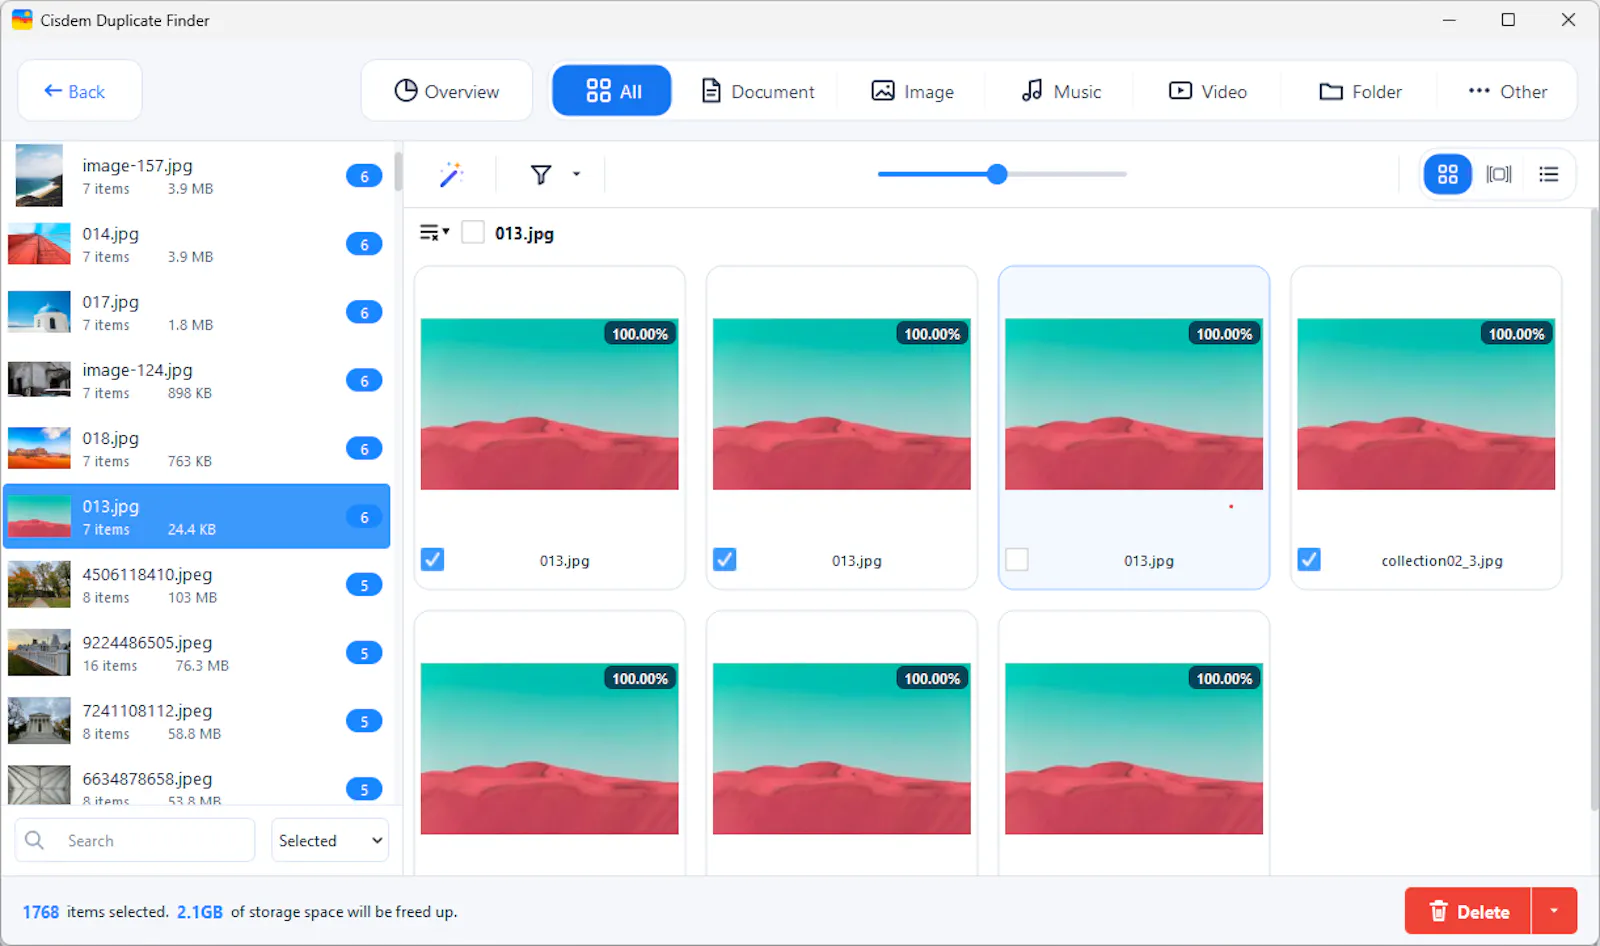Click the image-157.jpg coastal thumbnail
Image resolution: width=1600 pixels, height=946 pixels.
tap(39, 176)
